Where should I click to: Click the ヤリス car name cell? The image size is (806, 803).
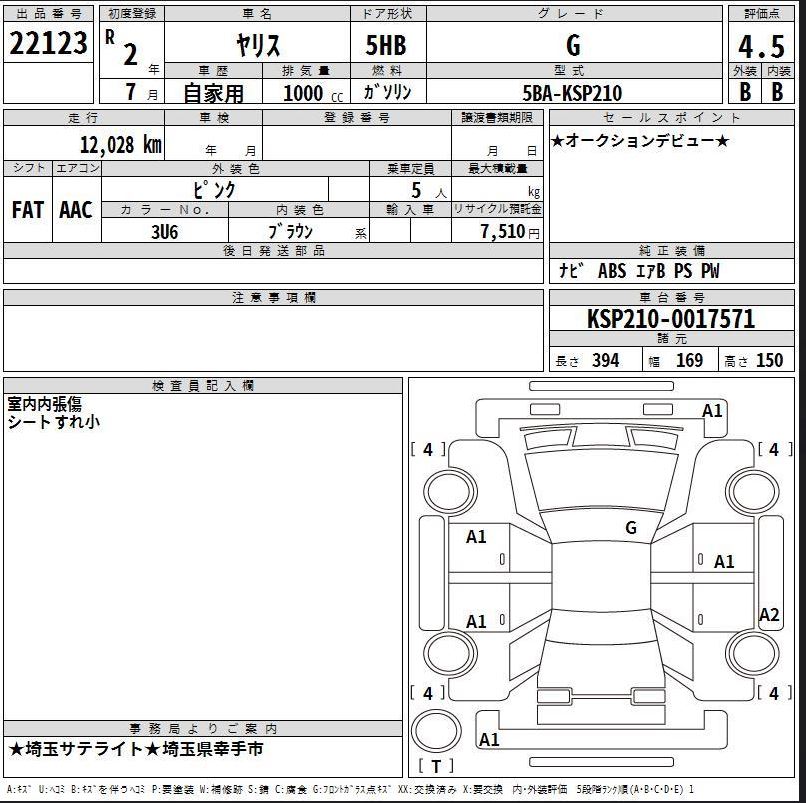tap(258, 44)
